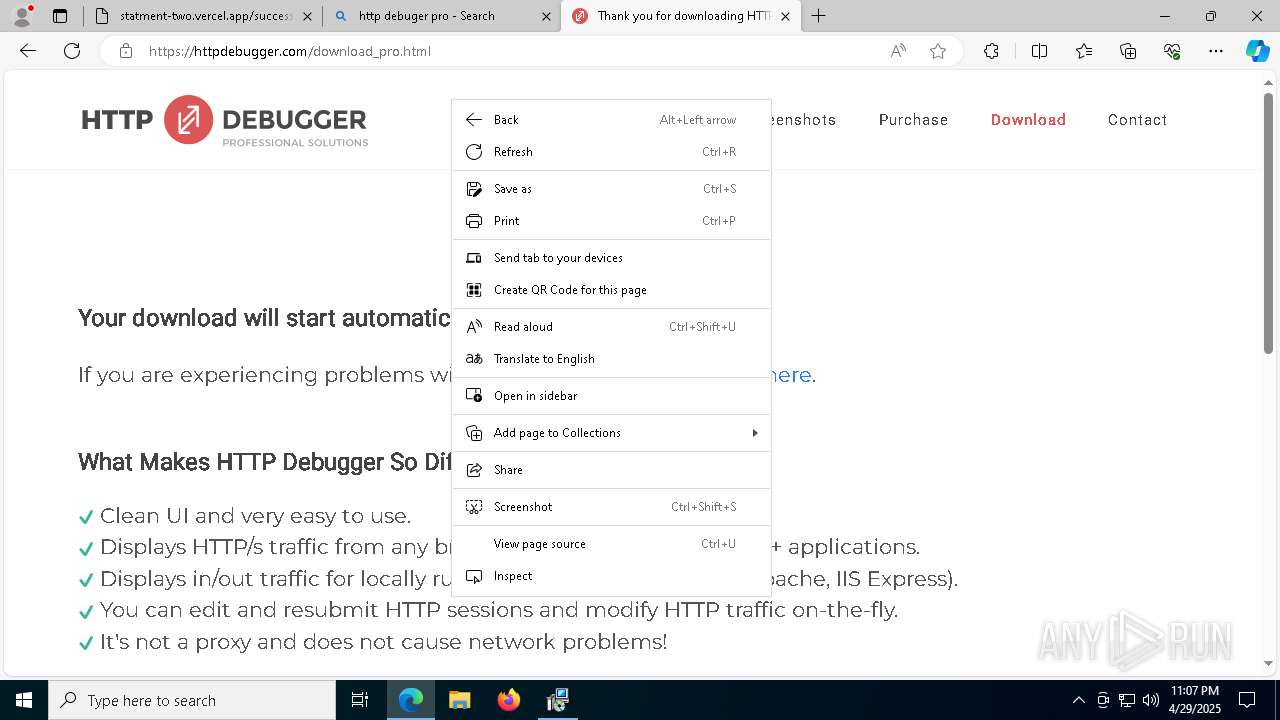Close the Thank you for downloading tab

tap(785, 16)
